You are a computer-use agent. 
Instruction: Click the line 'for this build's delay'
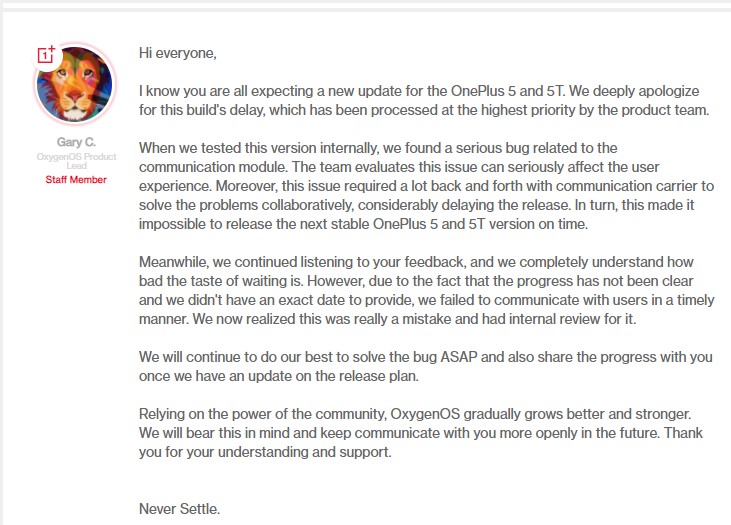click(424, 110)
